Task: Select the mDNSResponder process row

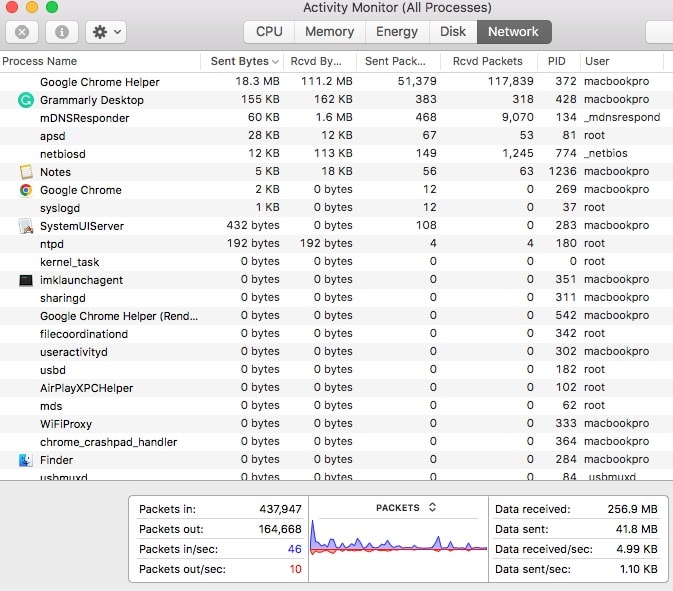Action: coord(336,118)
